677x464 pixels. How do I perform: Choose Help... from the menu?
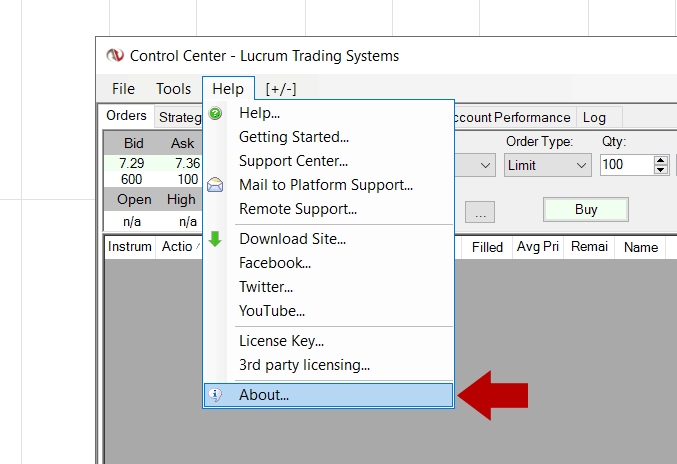(328, 113)
